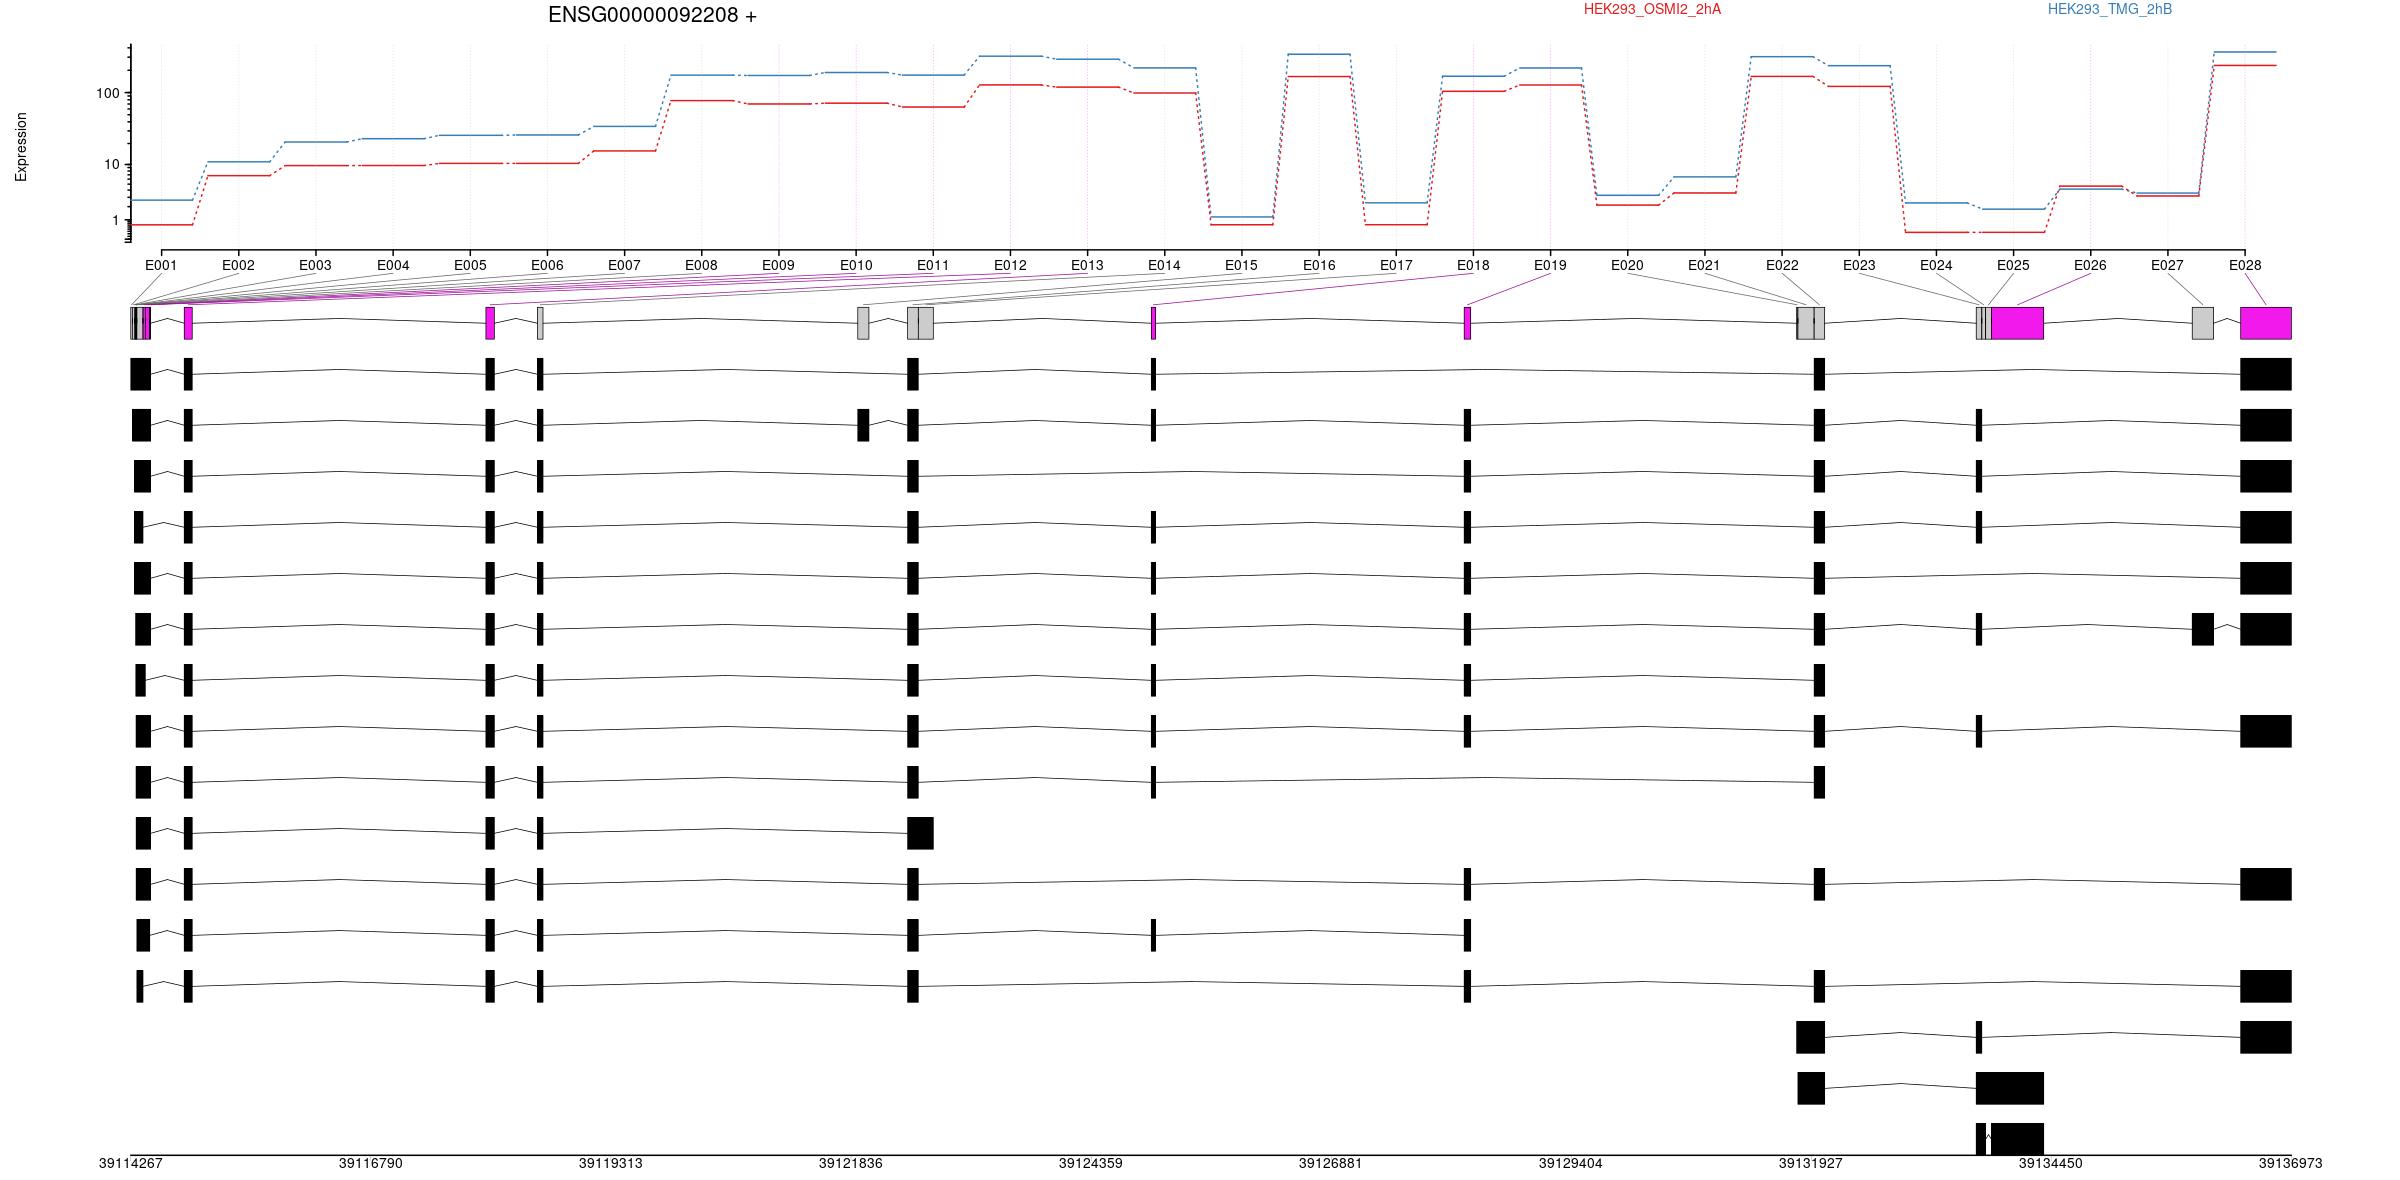Click exon label E015
Viewport: 2400px width, 1180px height.
1241,265
